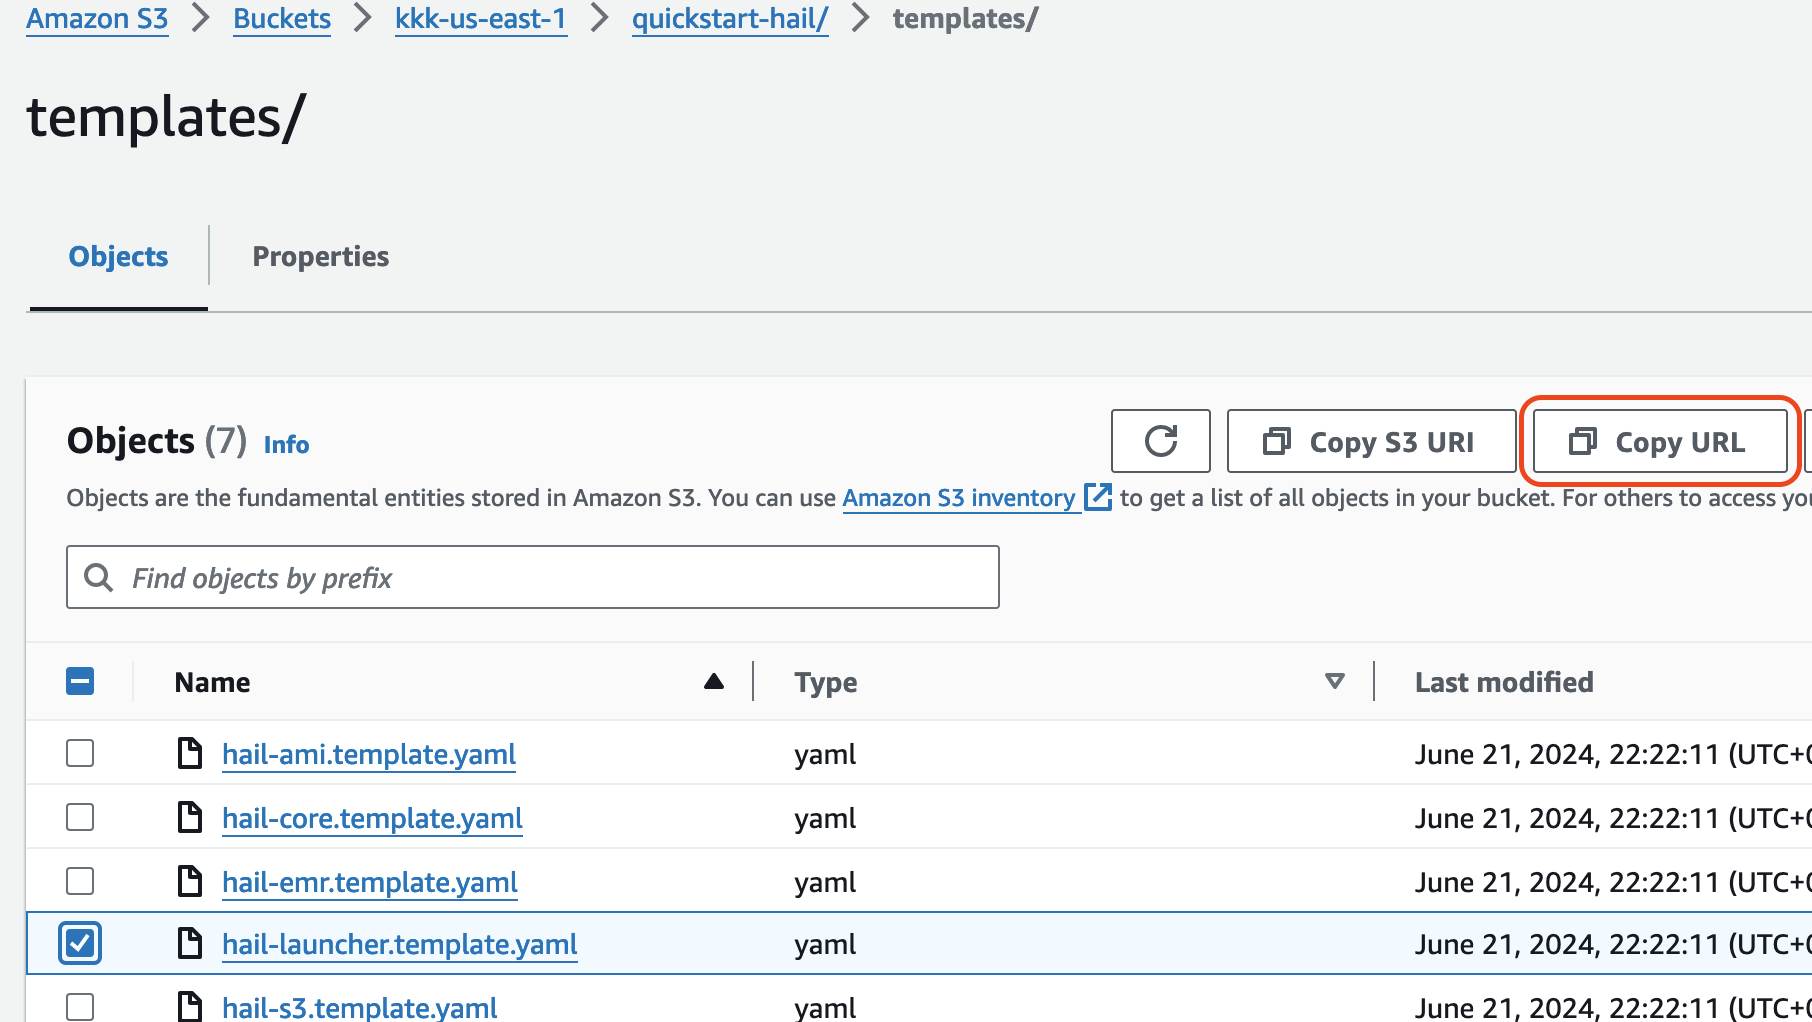Toggle the select-all checkbox in table header
The image size is (1812, 1022).
pos(80,681)
